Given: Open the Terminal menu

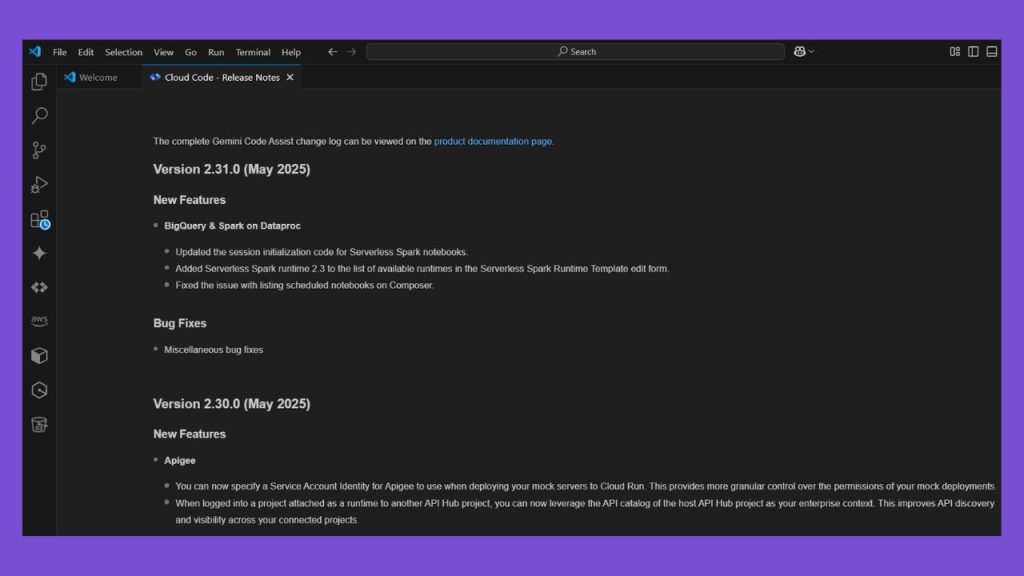Looking at the screenshot, I should 253,52.
